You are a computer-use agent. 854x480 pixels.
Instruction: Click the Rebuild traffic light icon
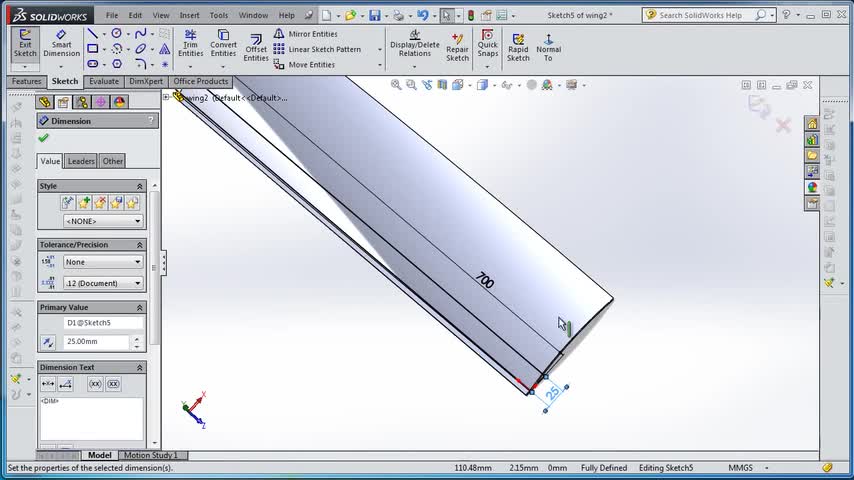(471, 15)
